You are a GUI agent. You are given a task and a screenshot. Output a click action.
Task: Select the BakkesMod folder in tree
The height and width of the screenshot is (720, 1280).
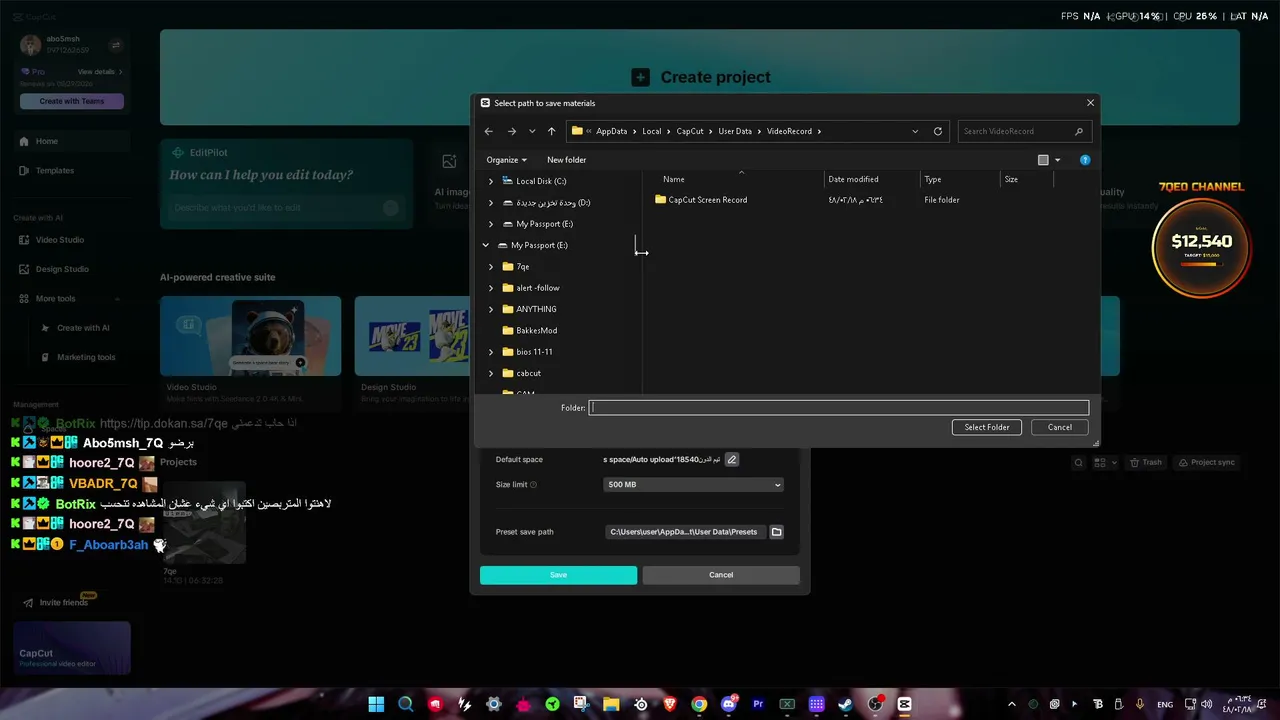537,331
